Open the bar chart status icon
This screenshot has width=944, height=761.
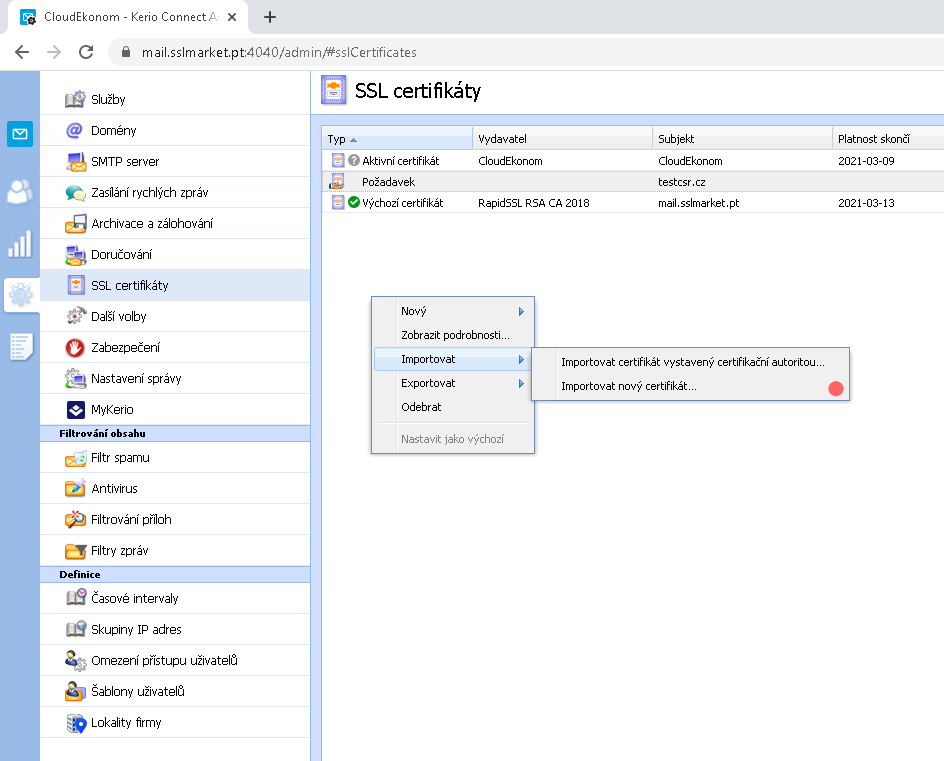tap(20, 244)
